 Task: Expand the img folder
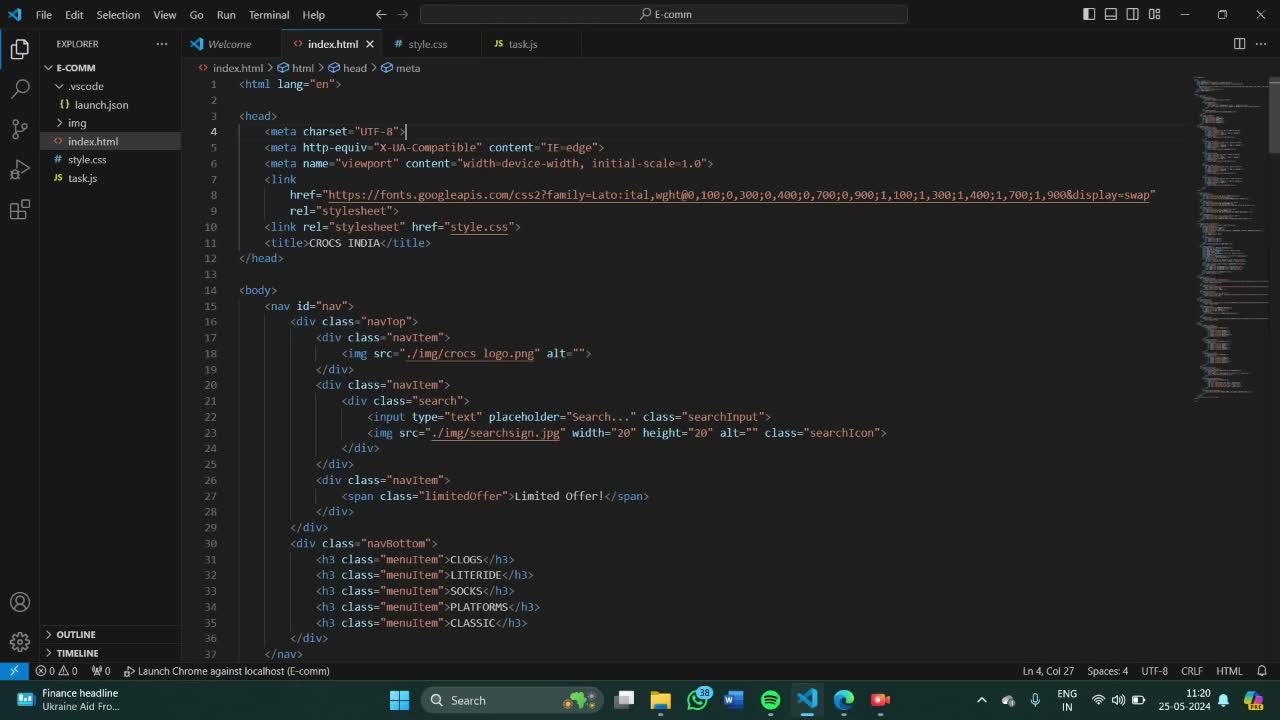(77, 123)
